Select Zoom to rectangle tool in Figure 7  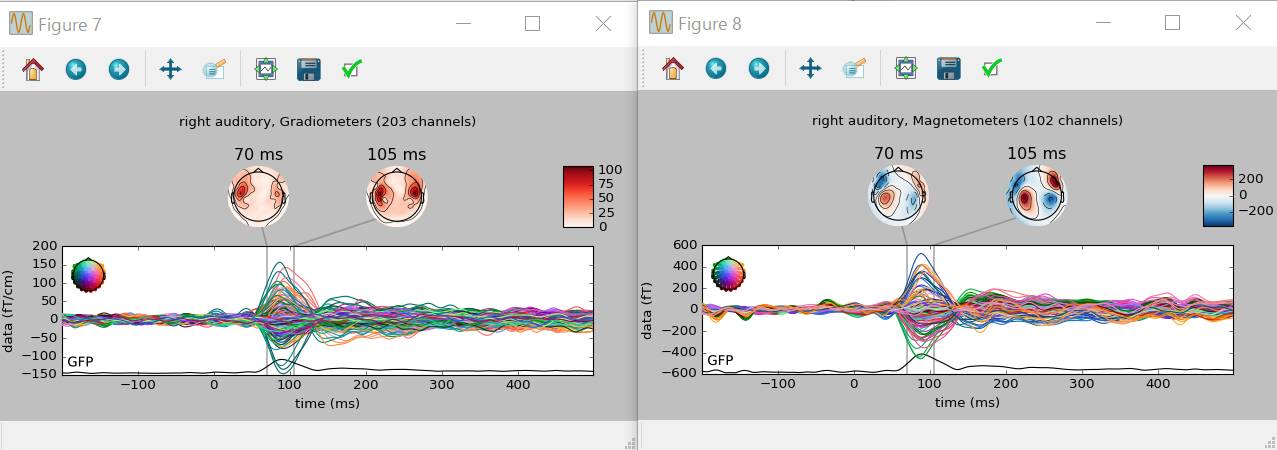click(x=214, y=69)
